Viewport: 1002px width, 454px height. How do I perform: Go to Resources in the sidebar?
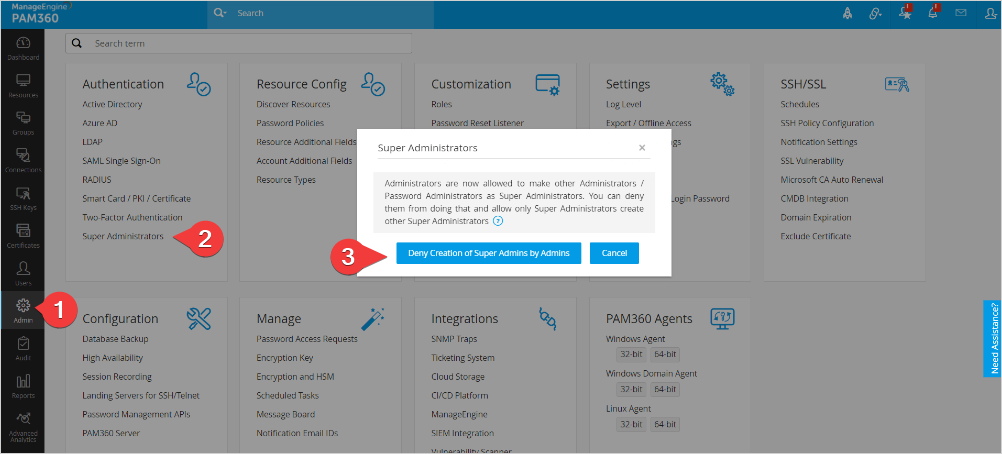[x=23, y=84]
